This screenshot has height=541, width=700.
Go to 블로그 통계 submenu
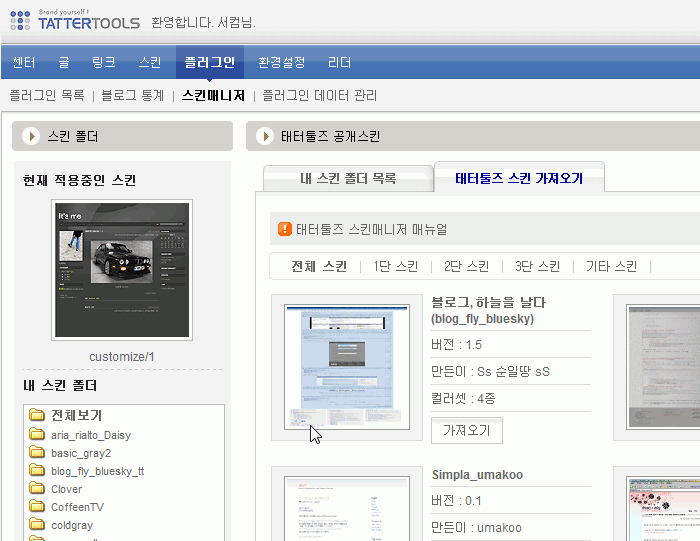[133, 95]
